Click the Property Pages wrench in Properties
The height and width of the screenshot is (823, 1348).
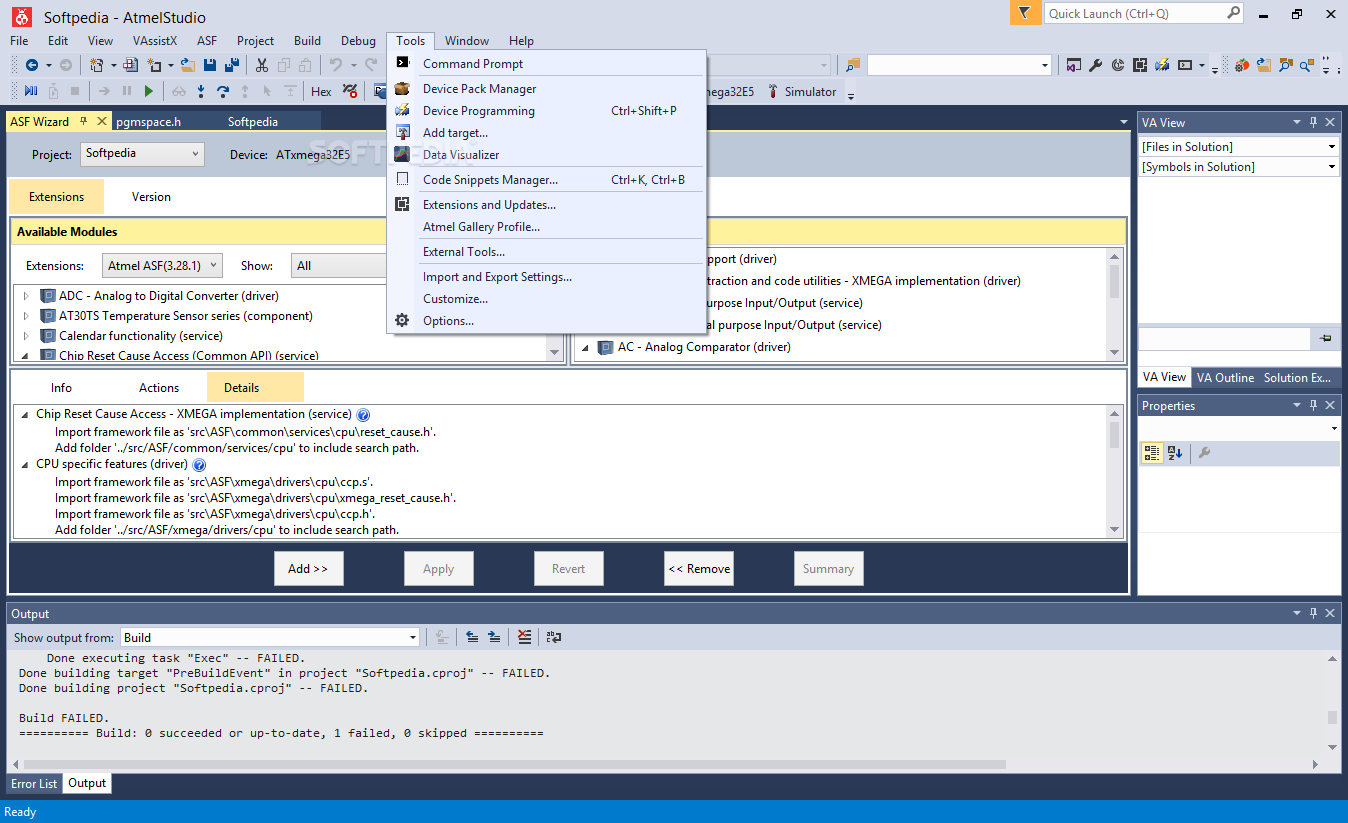tap(1204, 453)
